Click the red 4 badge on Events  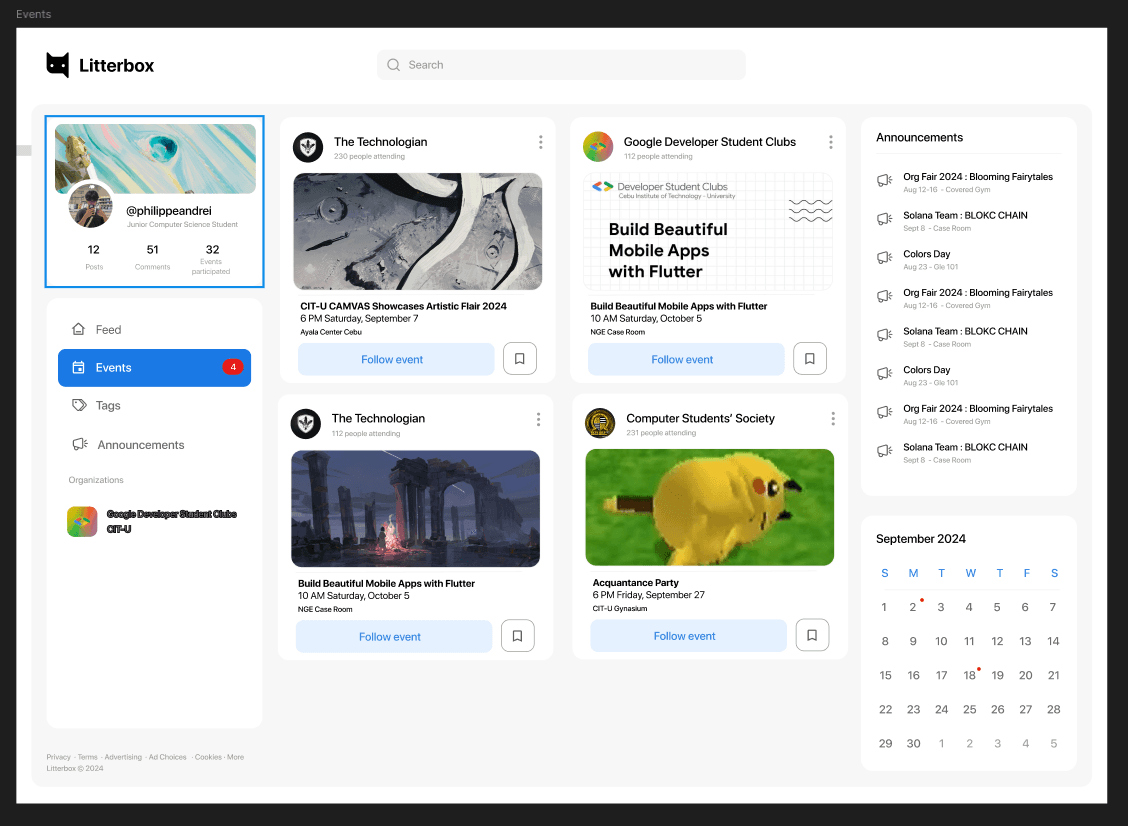click(x=232, y=367)
